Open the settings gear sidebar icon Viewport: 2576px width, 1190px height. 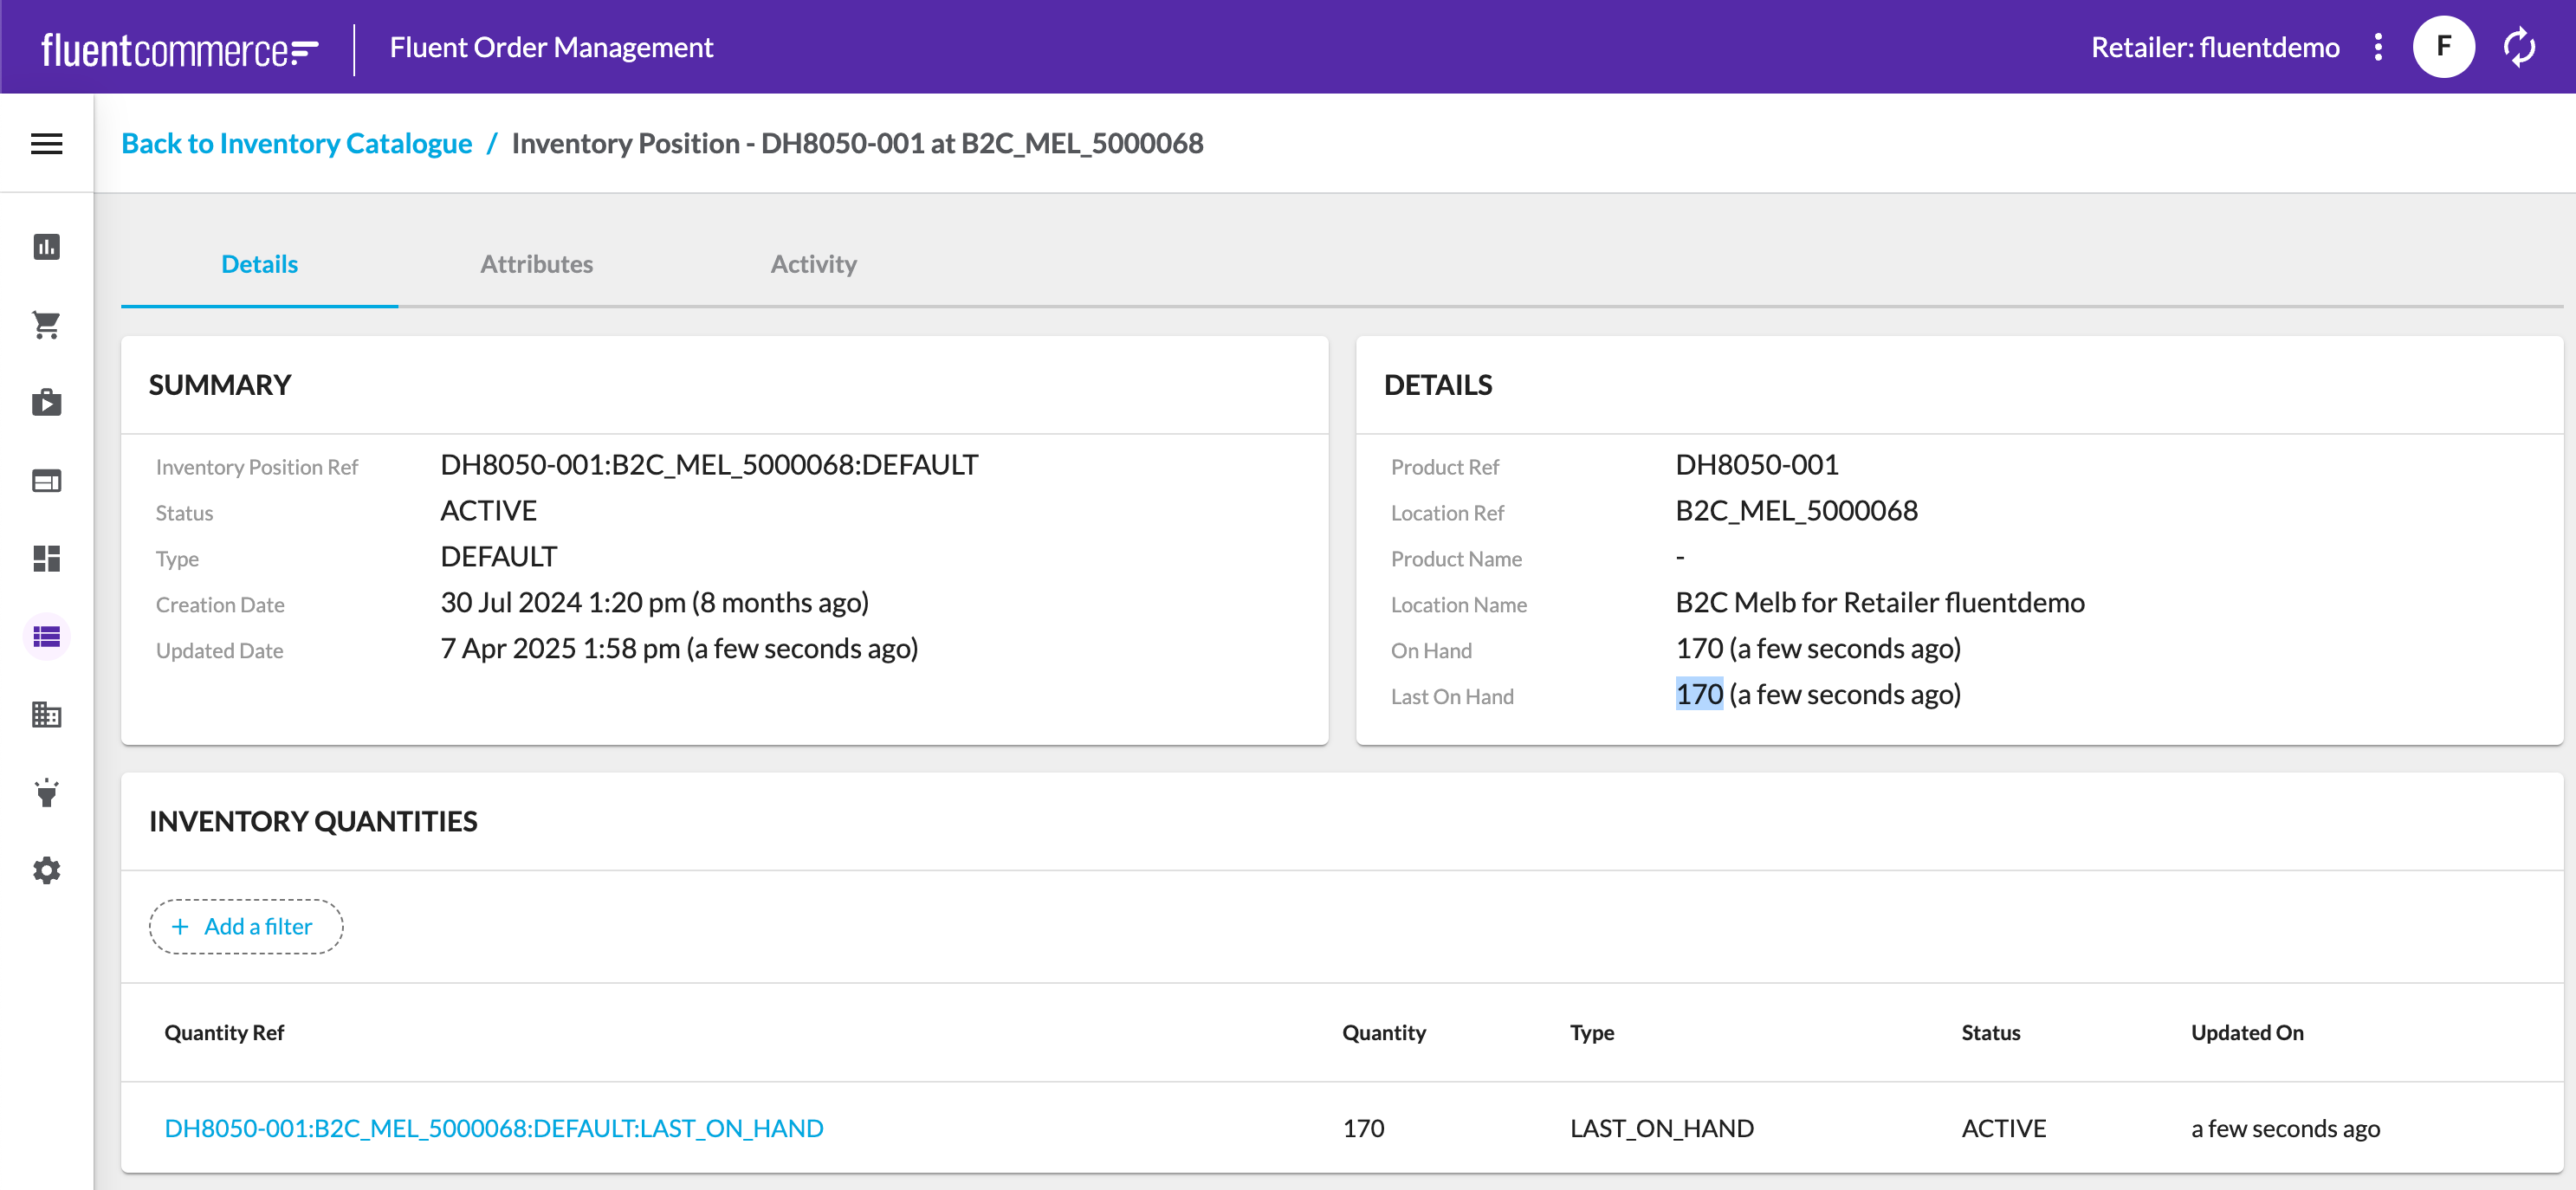tap(46, 870)
